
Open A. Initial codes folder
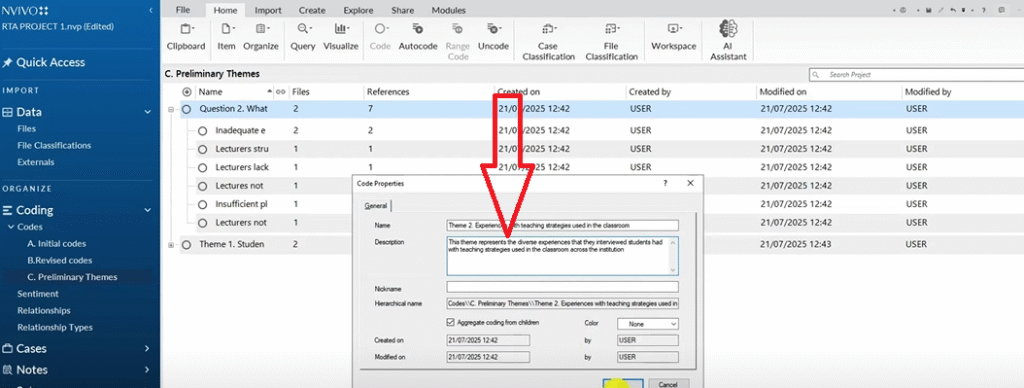pos(57,244)
